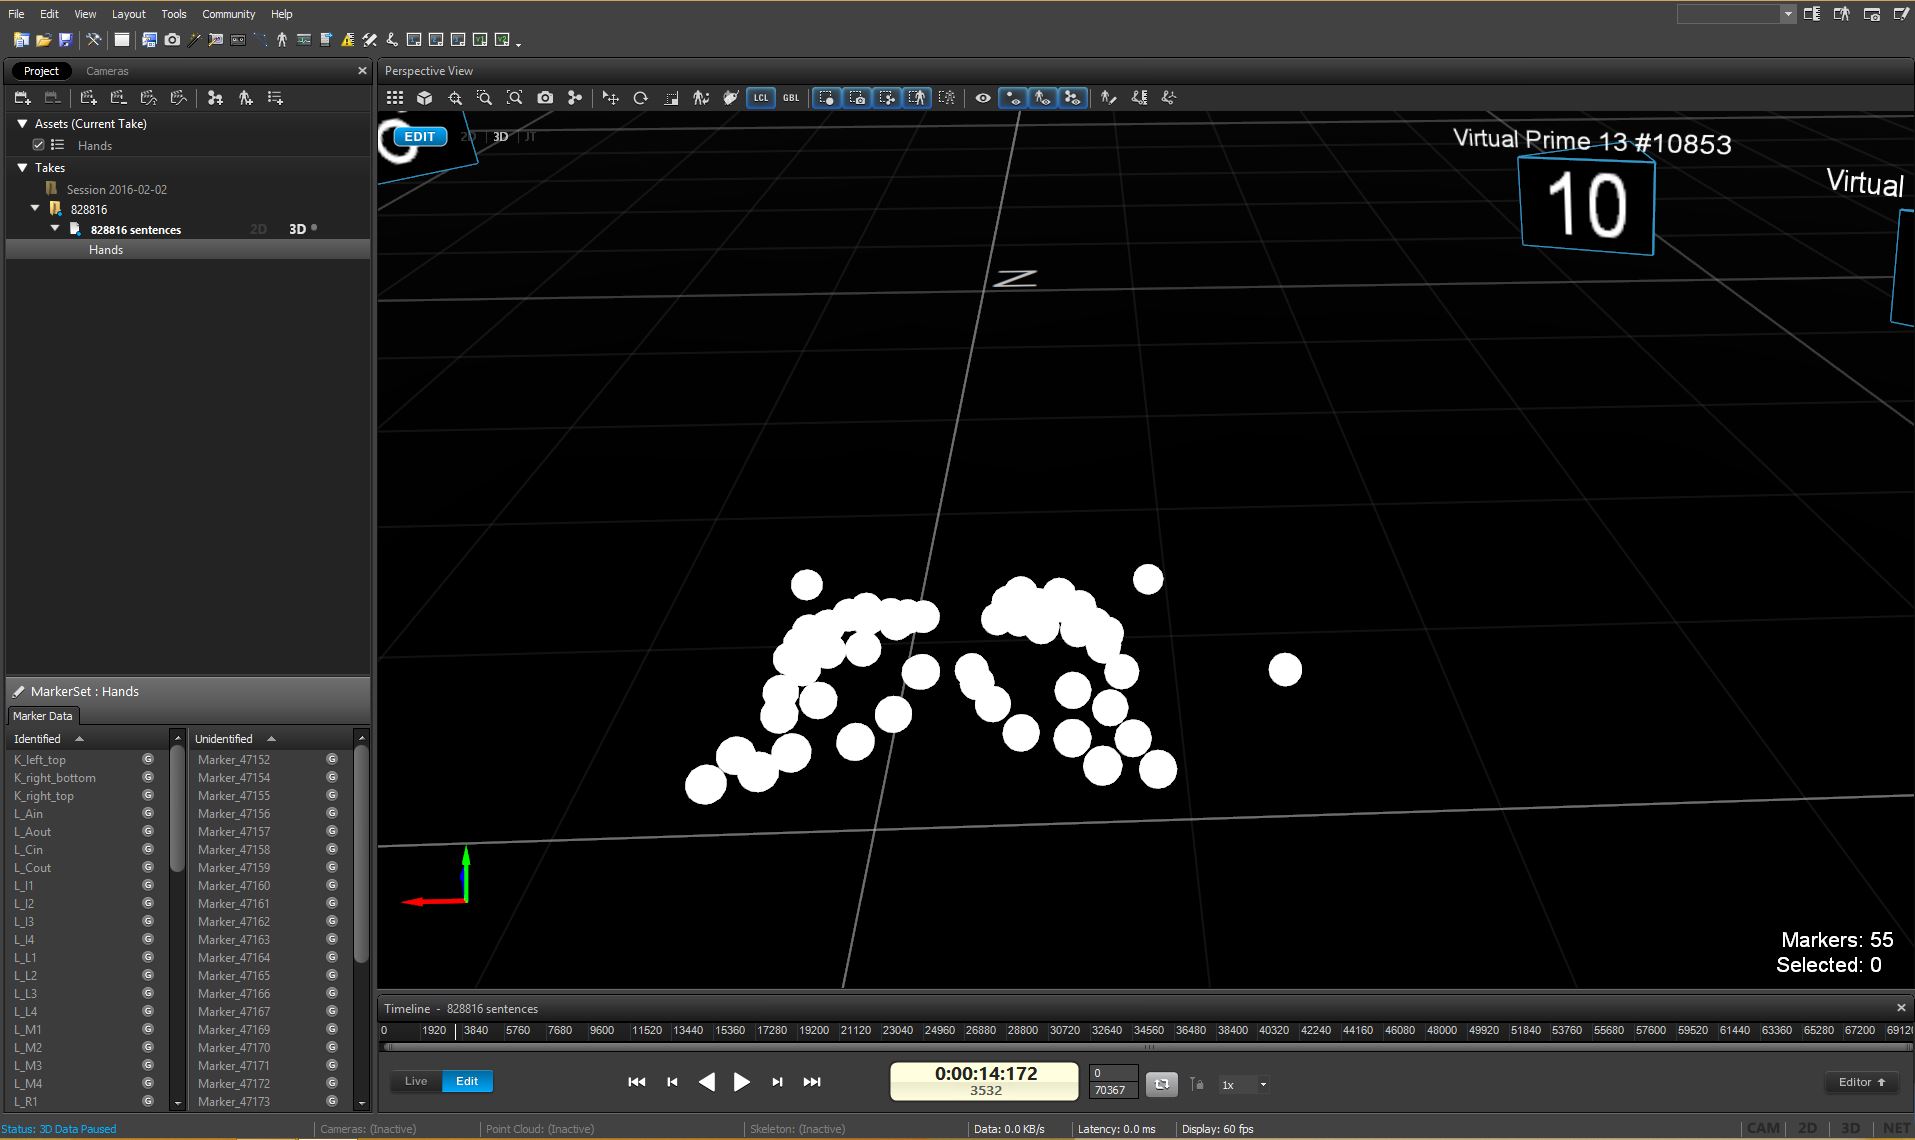Click the camera snapshot icon in Perspective View toolbar

pos(545,98)
